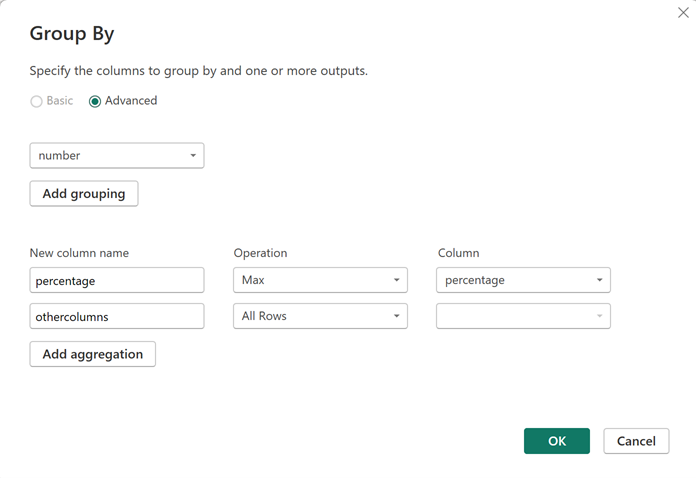This screenshot has height=478, width=696.
Task: Confirm the grouping with OK
Action: point(557,441)
